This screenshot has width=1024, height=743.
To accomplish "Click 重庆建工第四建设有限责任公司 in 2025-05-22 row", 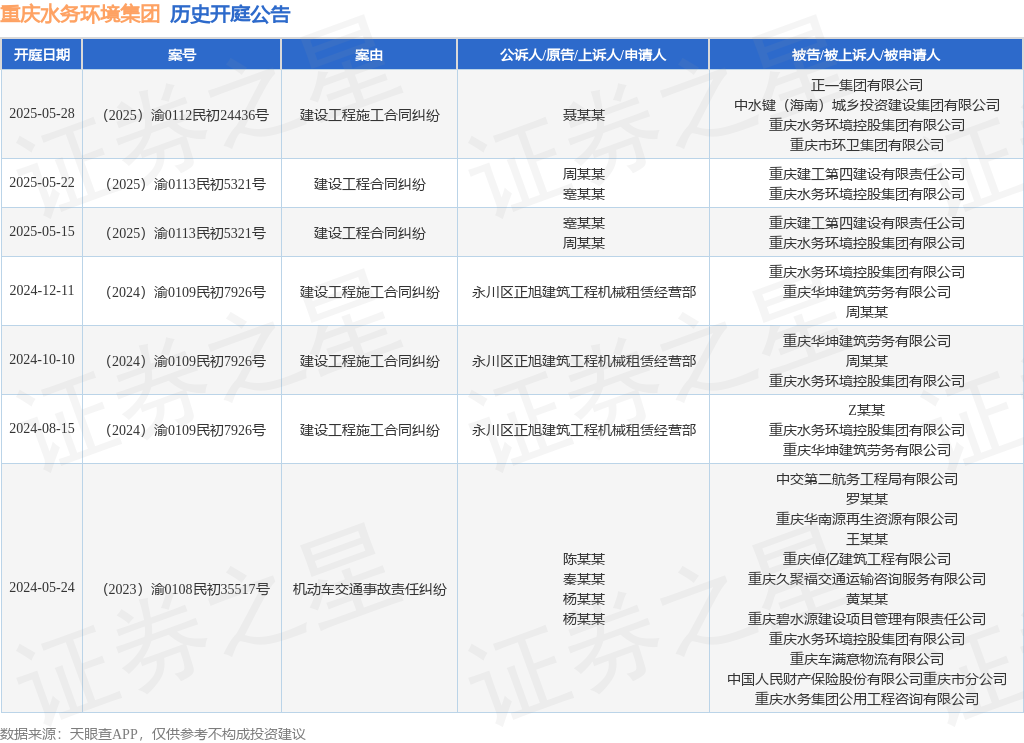I will point(867,174).
